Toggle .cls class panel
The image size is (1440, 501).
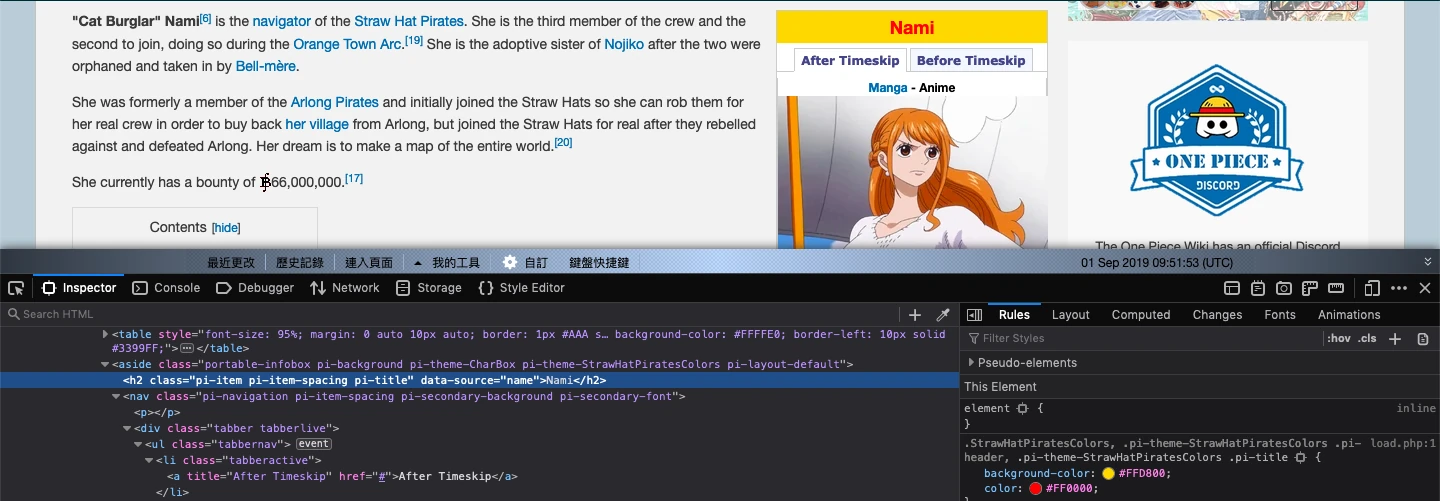[1368, 339]
